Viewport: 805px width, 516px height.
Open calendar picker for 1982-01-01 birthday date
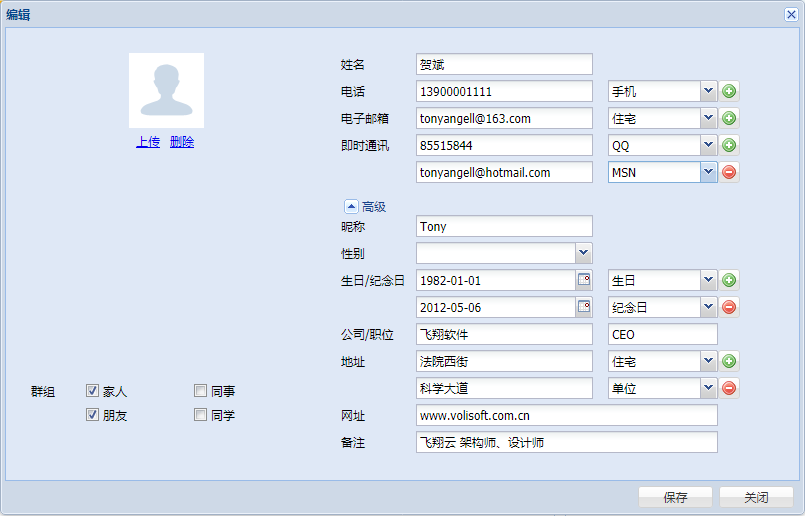(x=584, y=280)
